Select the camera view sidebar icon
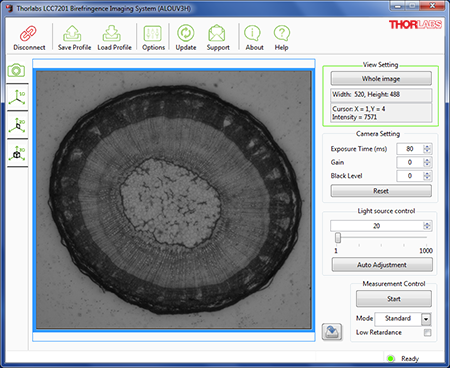This screenshot has height=368, width=450. [16, 71]
